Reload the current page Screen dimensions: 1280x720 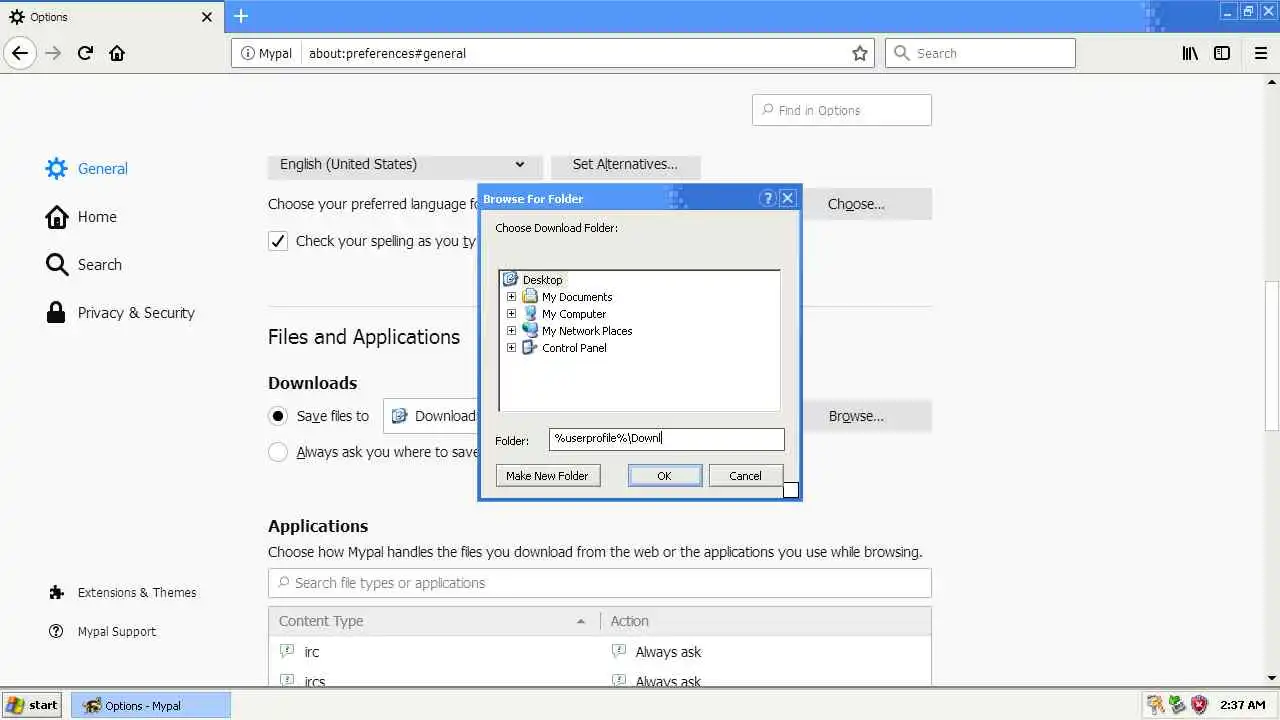85,53
